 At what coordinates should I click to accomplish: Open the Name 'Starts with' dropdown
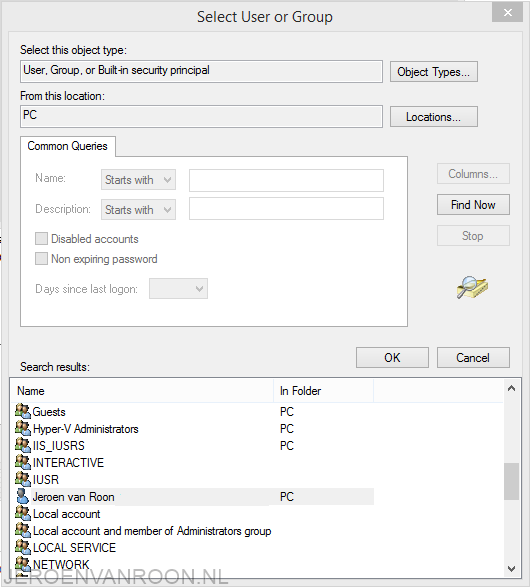click(x=138, y=180)
